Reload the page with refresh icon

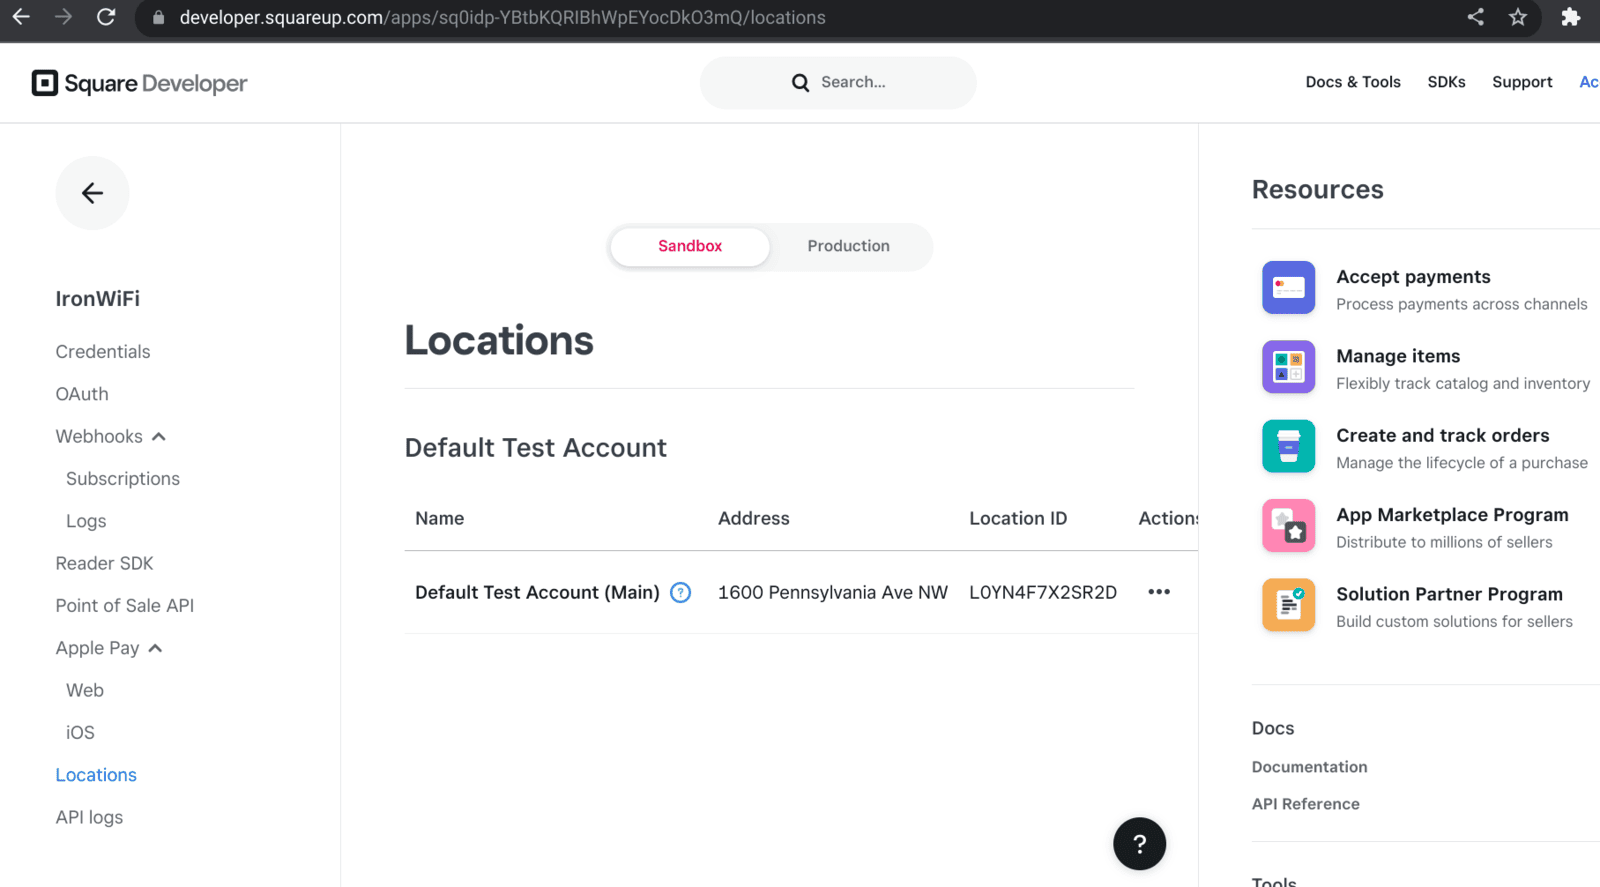point(106,17)
